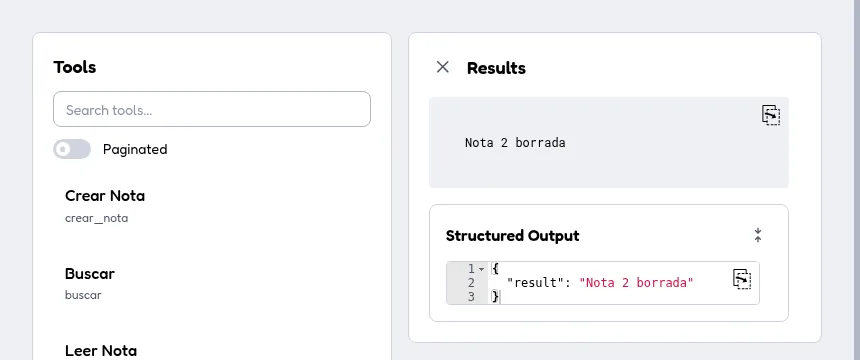Click the Tools heading

pyautogui.click(x=75, y=67)
